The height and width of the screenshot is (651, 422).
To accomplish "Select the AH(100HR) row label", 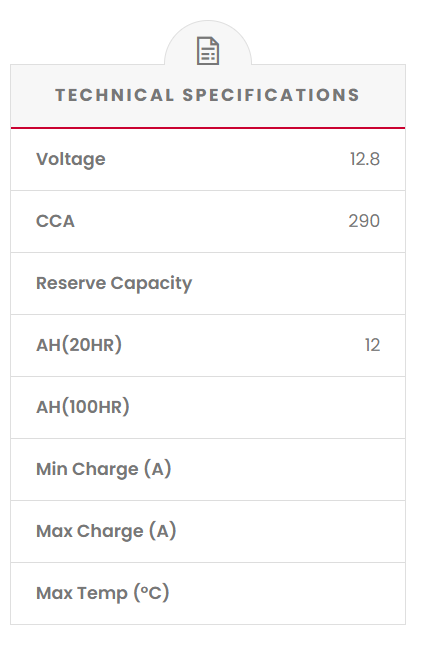I will click(83, 407).
